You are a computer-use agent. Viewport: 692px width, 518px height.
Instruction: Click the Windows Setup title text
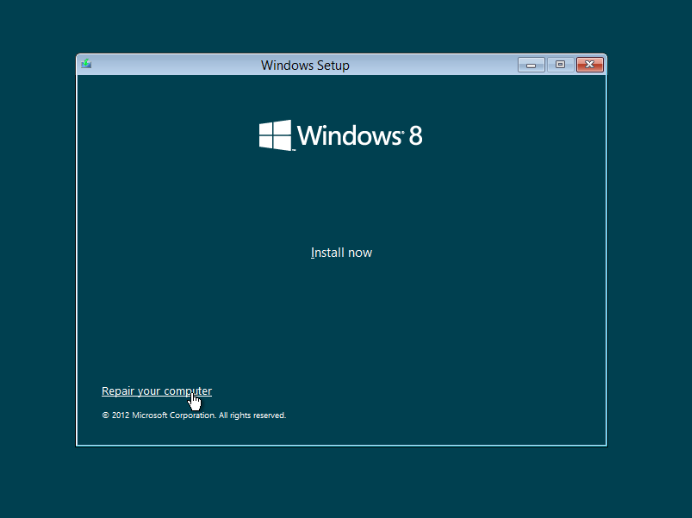(x=305, y=65)
